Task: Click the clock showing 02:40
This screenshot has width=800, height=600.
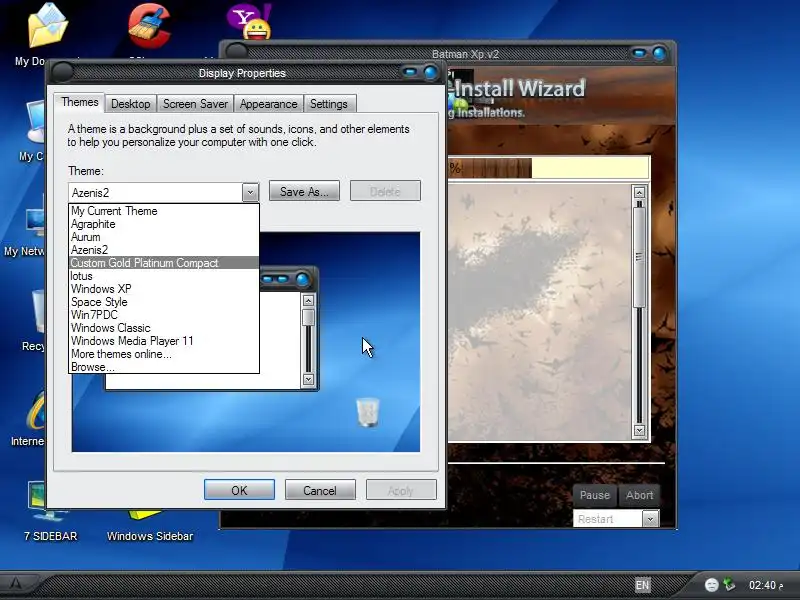Action: tap(765, 585)
